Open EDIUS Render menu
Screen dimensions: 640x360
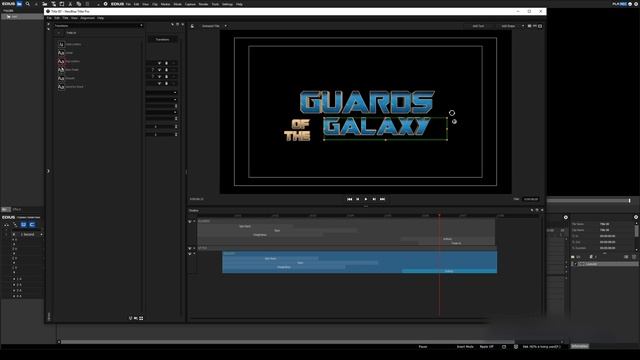[203, 4]
